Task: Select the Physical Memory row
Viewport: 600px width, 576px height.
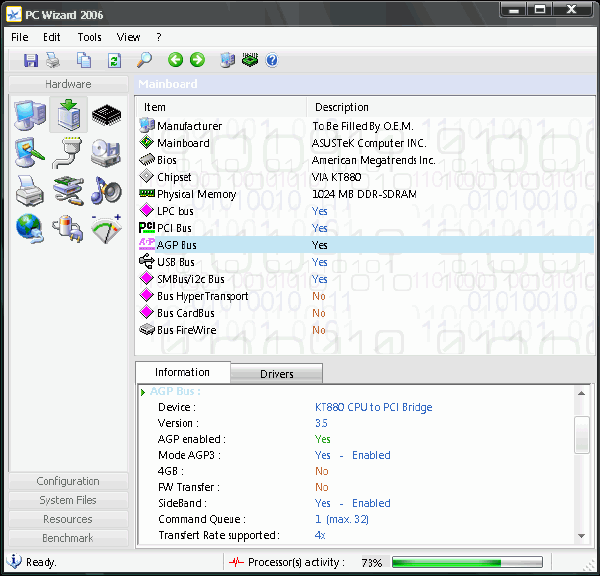Action: pos(365,194)
